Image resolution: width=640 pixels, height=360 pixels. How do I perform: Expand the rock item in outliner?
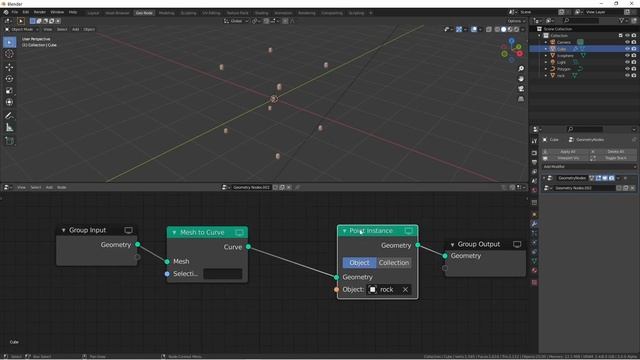[546, 76]
